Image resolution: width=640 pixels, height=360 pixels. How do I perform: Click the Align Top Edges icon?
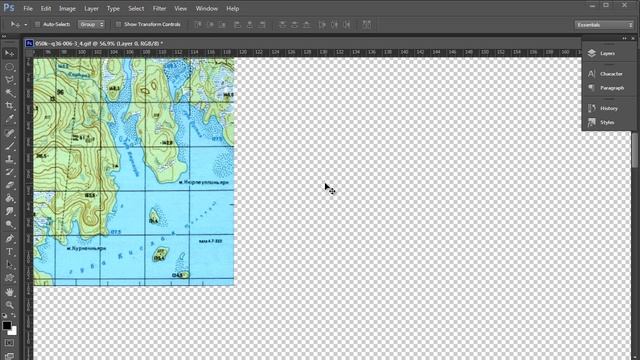click(x=198, y=24)
